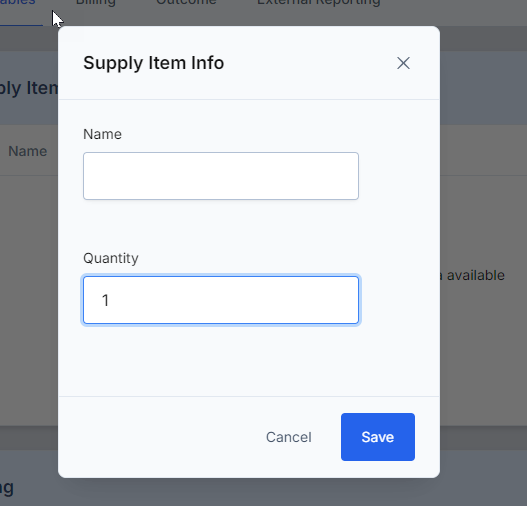The image size is (527, 506).
Task: Select the active underlined tab ending in "ables"
Action: [17, 3]
